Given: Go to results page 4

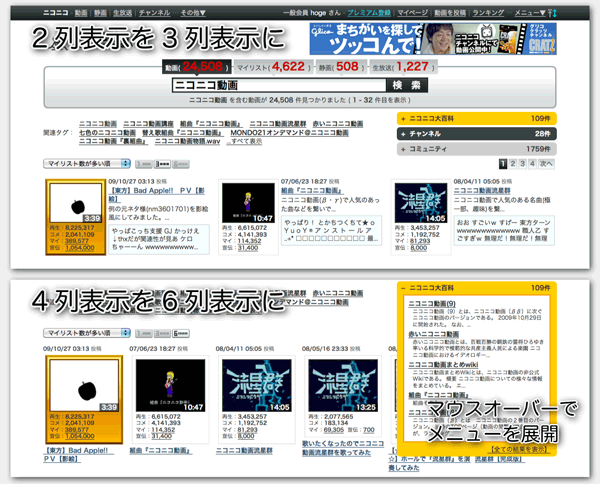Looking at the screenshot, I should 532,164.
